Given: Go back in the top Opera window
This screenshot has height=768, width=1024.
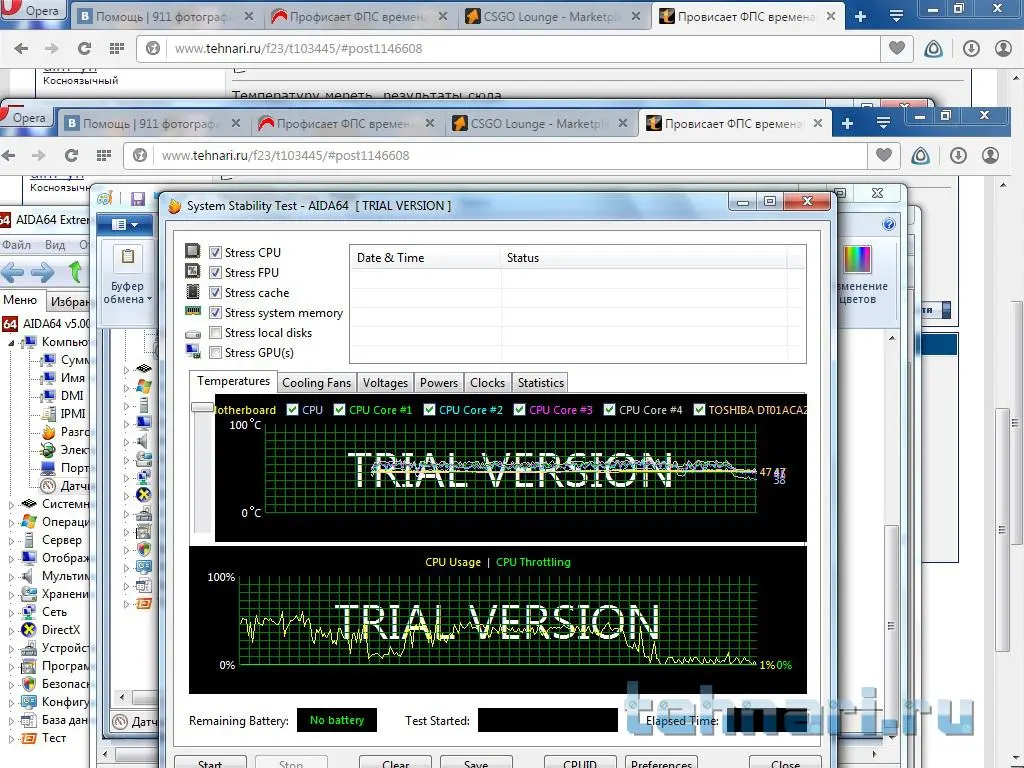Looking at the screenshot, I should [21, 48].
